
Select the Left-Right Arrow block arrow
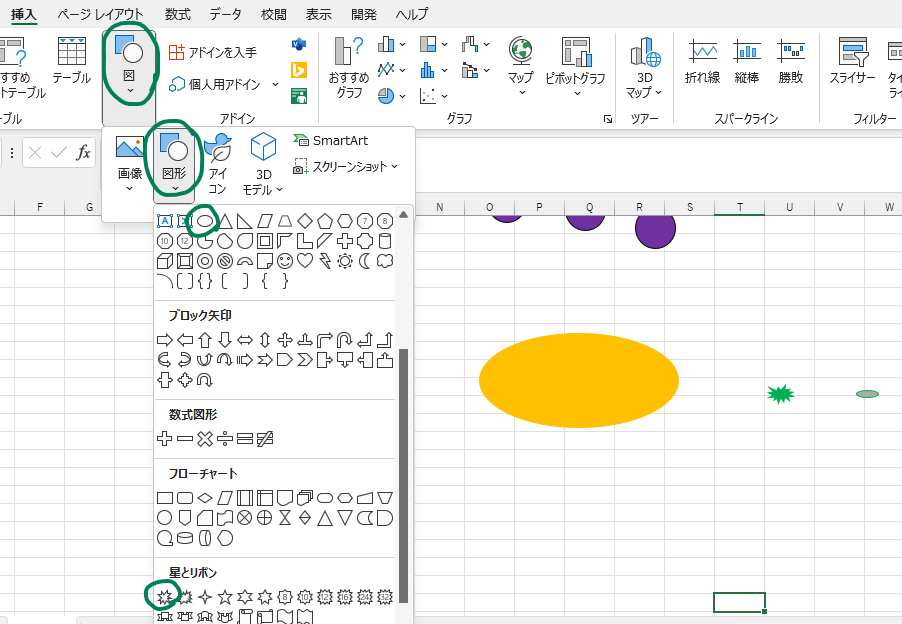245,340
